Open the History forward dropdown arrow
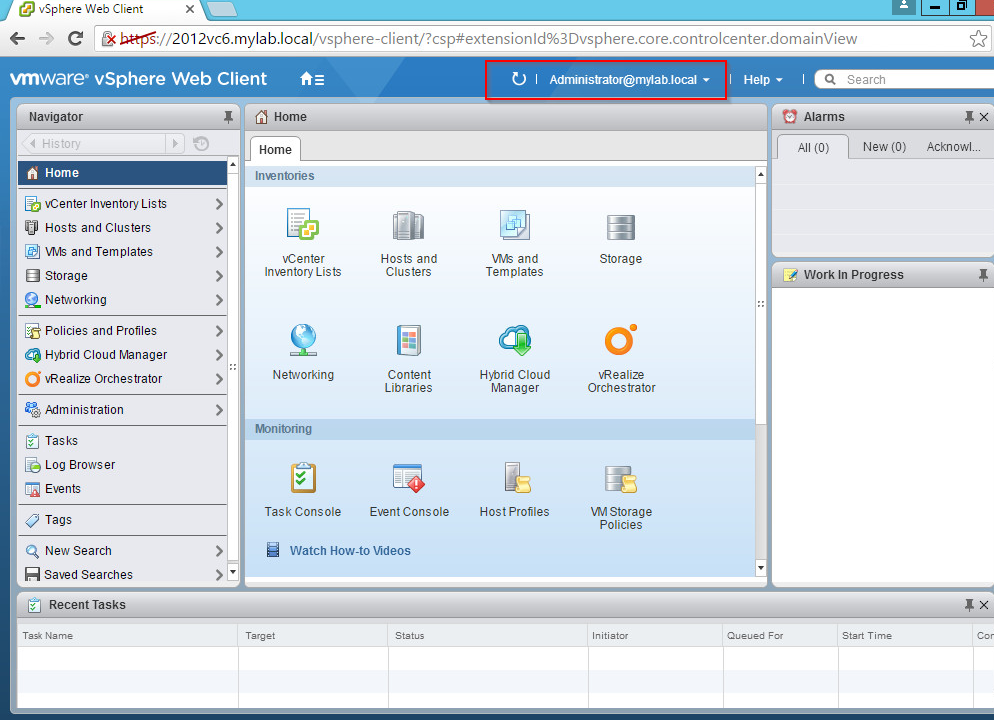Viewport: 994px width, 720px height. point(175,144)
